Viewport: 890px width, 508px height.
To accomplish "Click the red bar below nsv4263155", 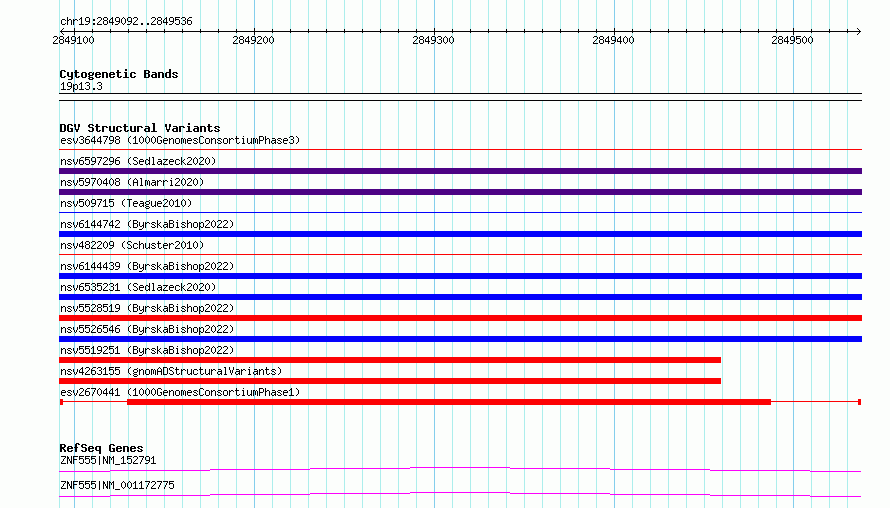I will [x=390, y=381].
